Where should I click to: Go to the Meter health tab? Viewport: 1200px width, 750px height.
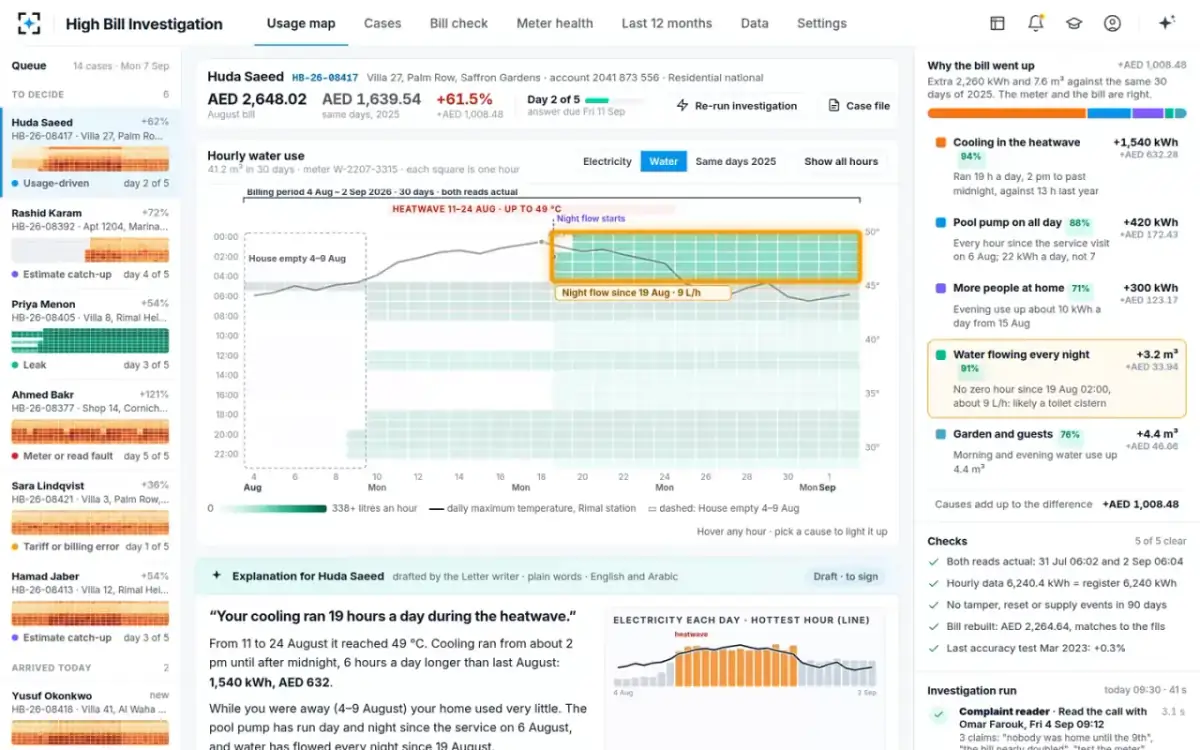coord(555,24)
